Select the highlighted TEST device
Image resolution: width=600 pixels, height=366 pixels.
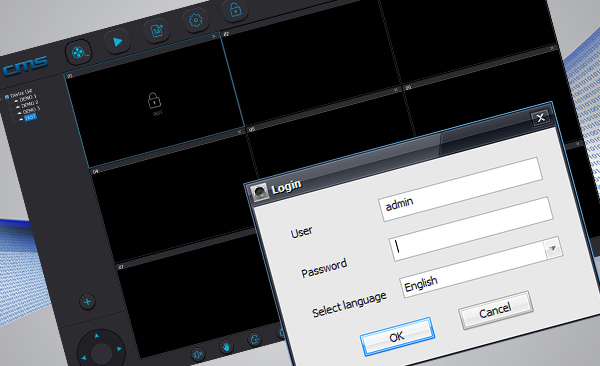coord(31,117)
